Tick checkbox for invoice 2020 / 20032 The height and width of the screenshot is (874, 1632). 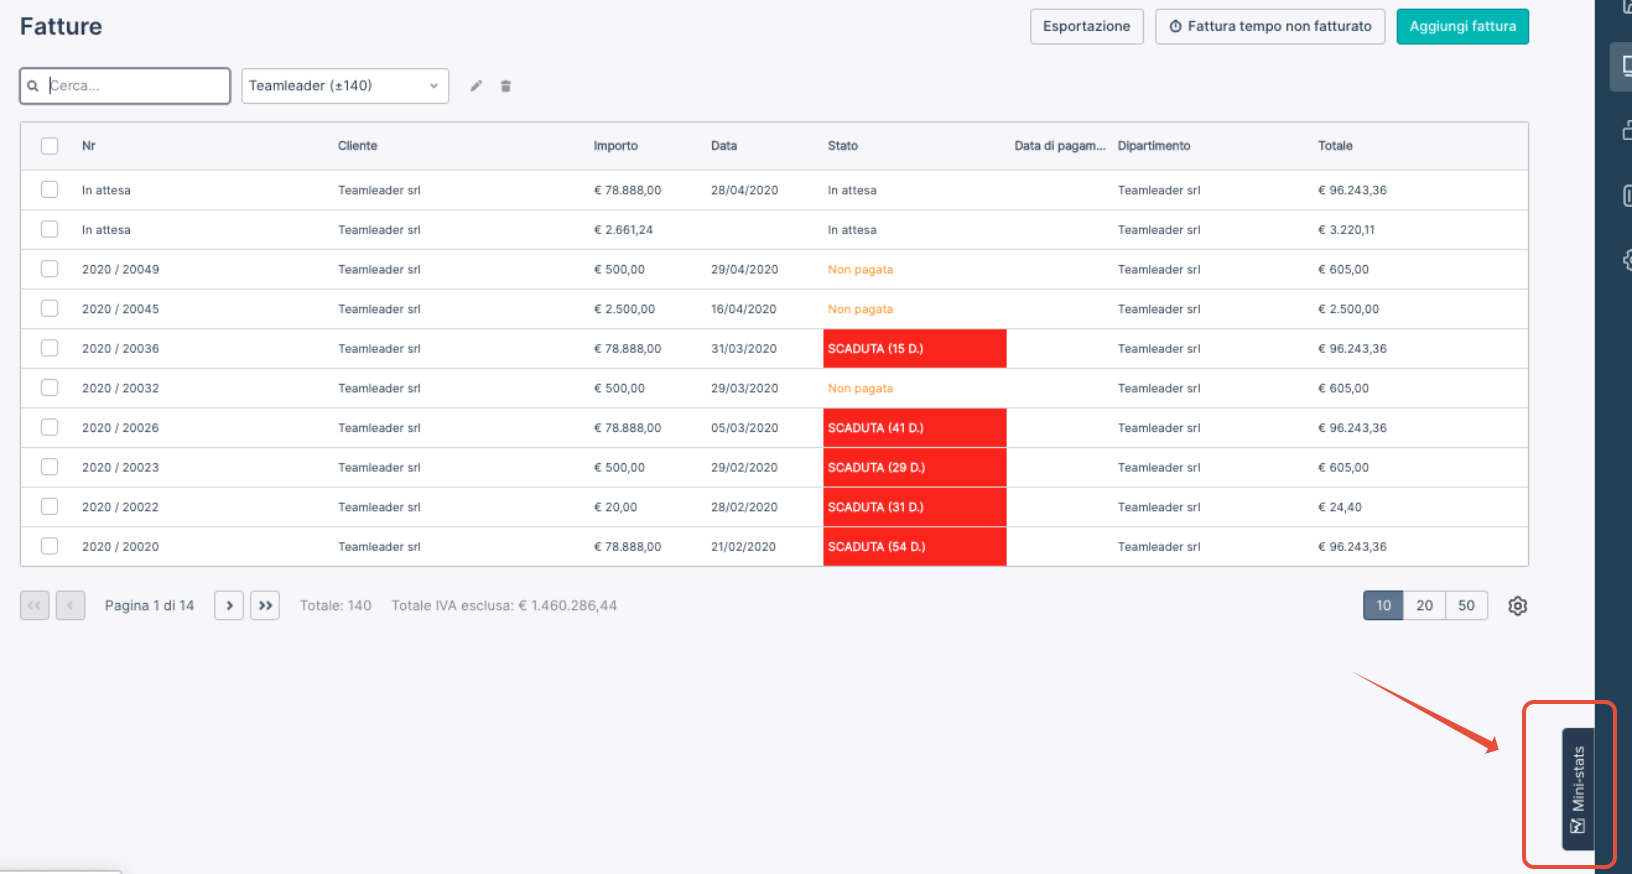(49, 387)
